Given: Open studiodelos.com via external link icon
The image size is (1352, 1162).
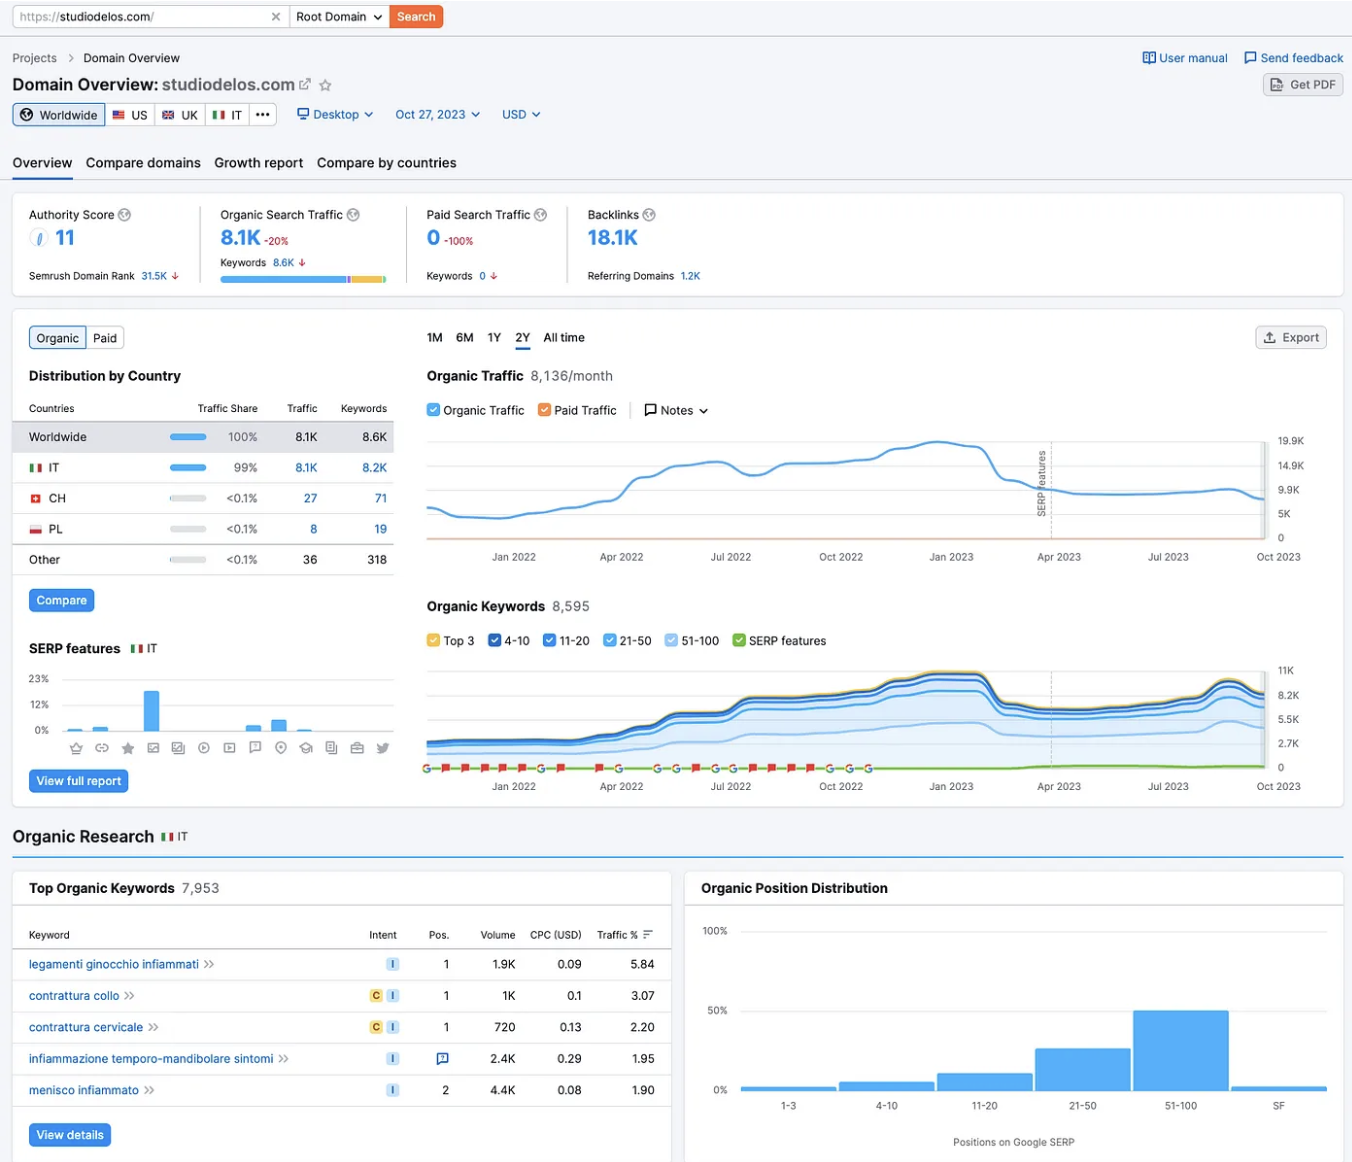Looking at the screenshot, I should pos(305,85).
